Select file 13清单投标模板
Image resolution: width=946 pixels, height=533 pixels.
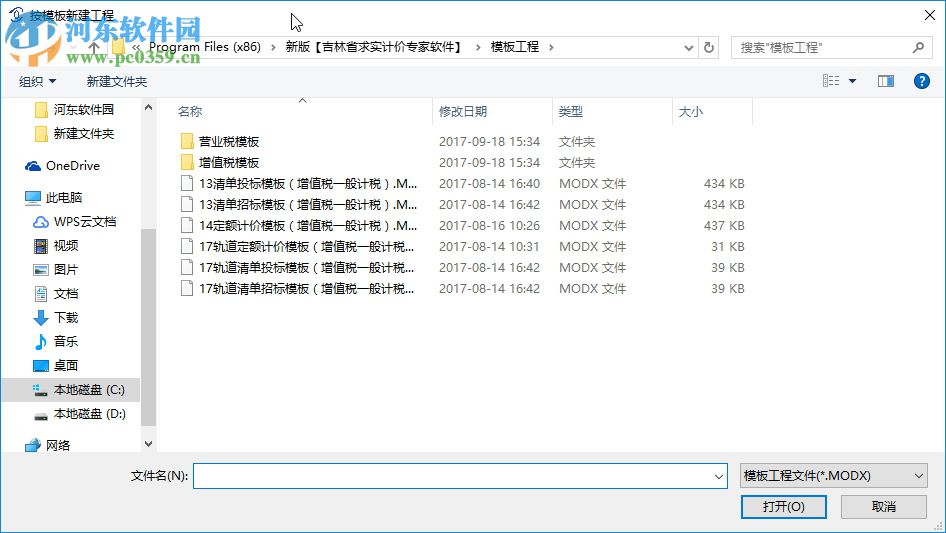[x=308, y=184]
